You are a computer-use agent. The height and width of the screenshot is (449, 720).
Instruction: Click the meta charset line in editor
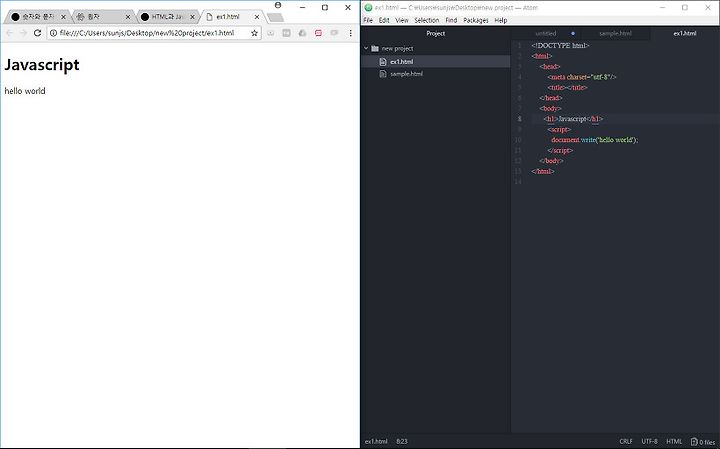pyautogui.click(x=582, y=77)
